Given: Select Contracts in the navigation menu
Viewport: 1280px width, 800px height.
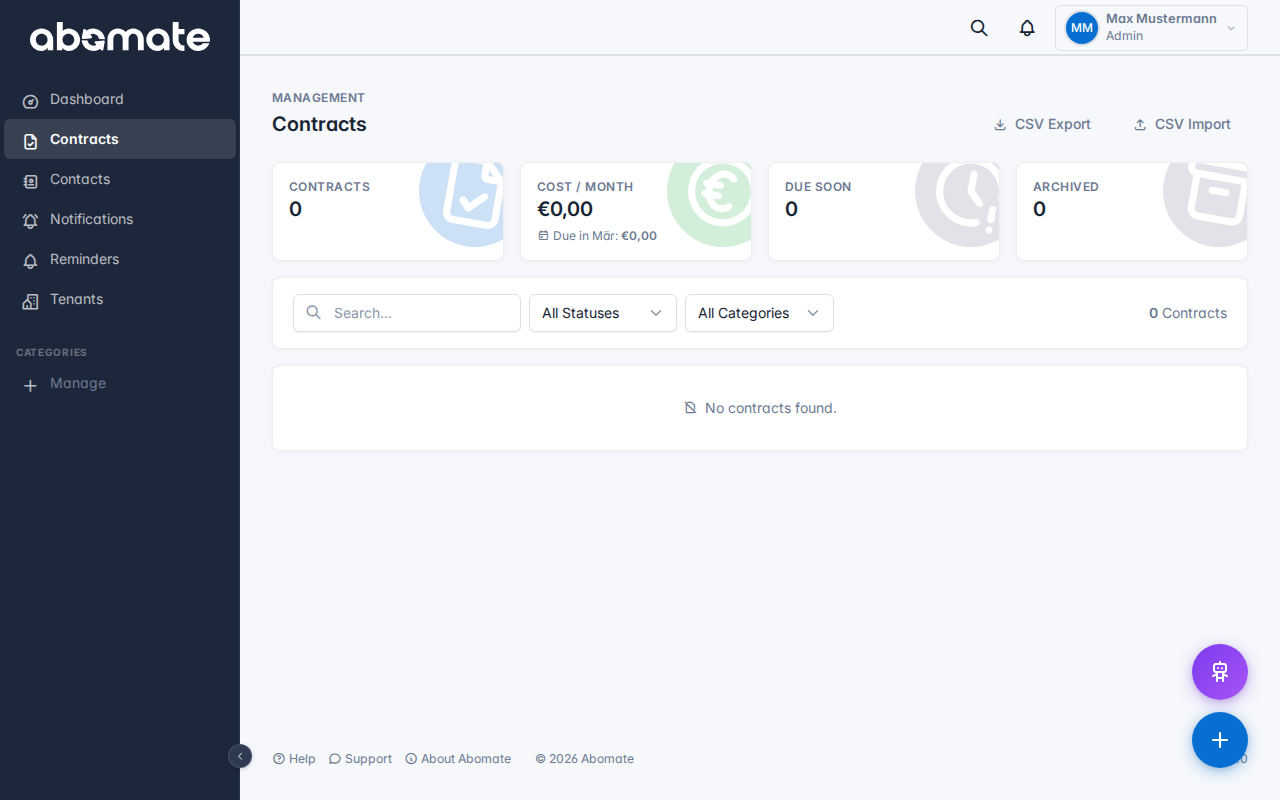Looking at the screenshot, I should [84, 139].
